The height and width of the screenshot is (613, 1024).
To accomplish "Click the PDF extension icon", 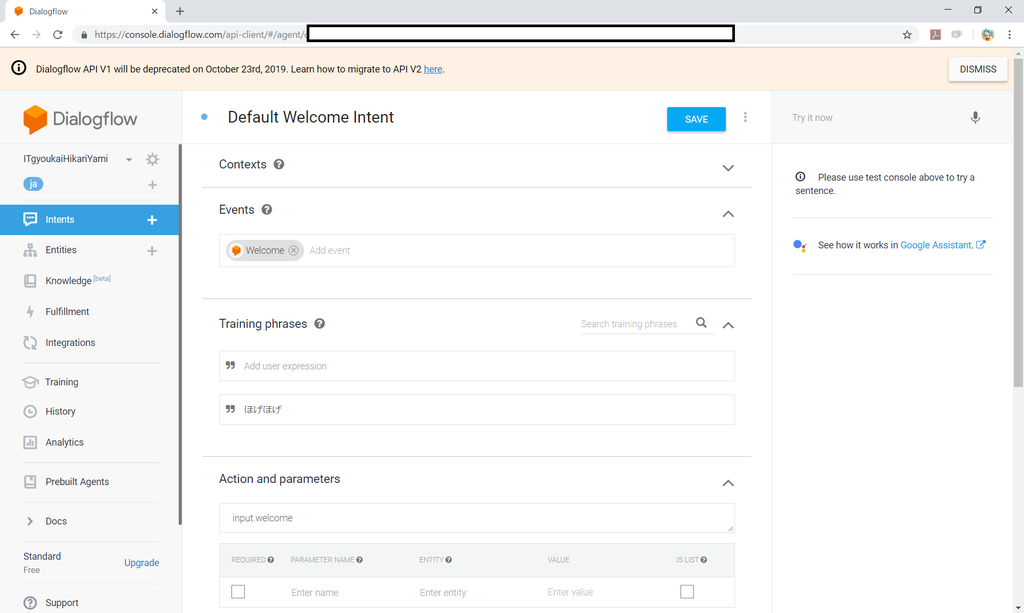I will (x=935, y=35).
